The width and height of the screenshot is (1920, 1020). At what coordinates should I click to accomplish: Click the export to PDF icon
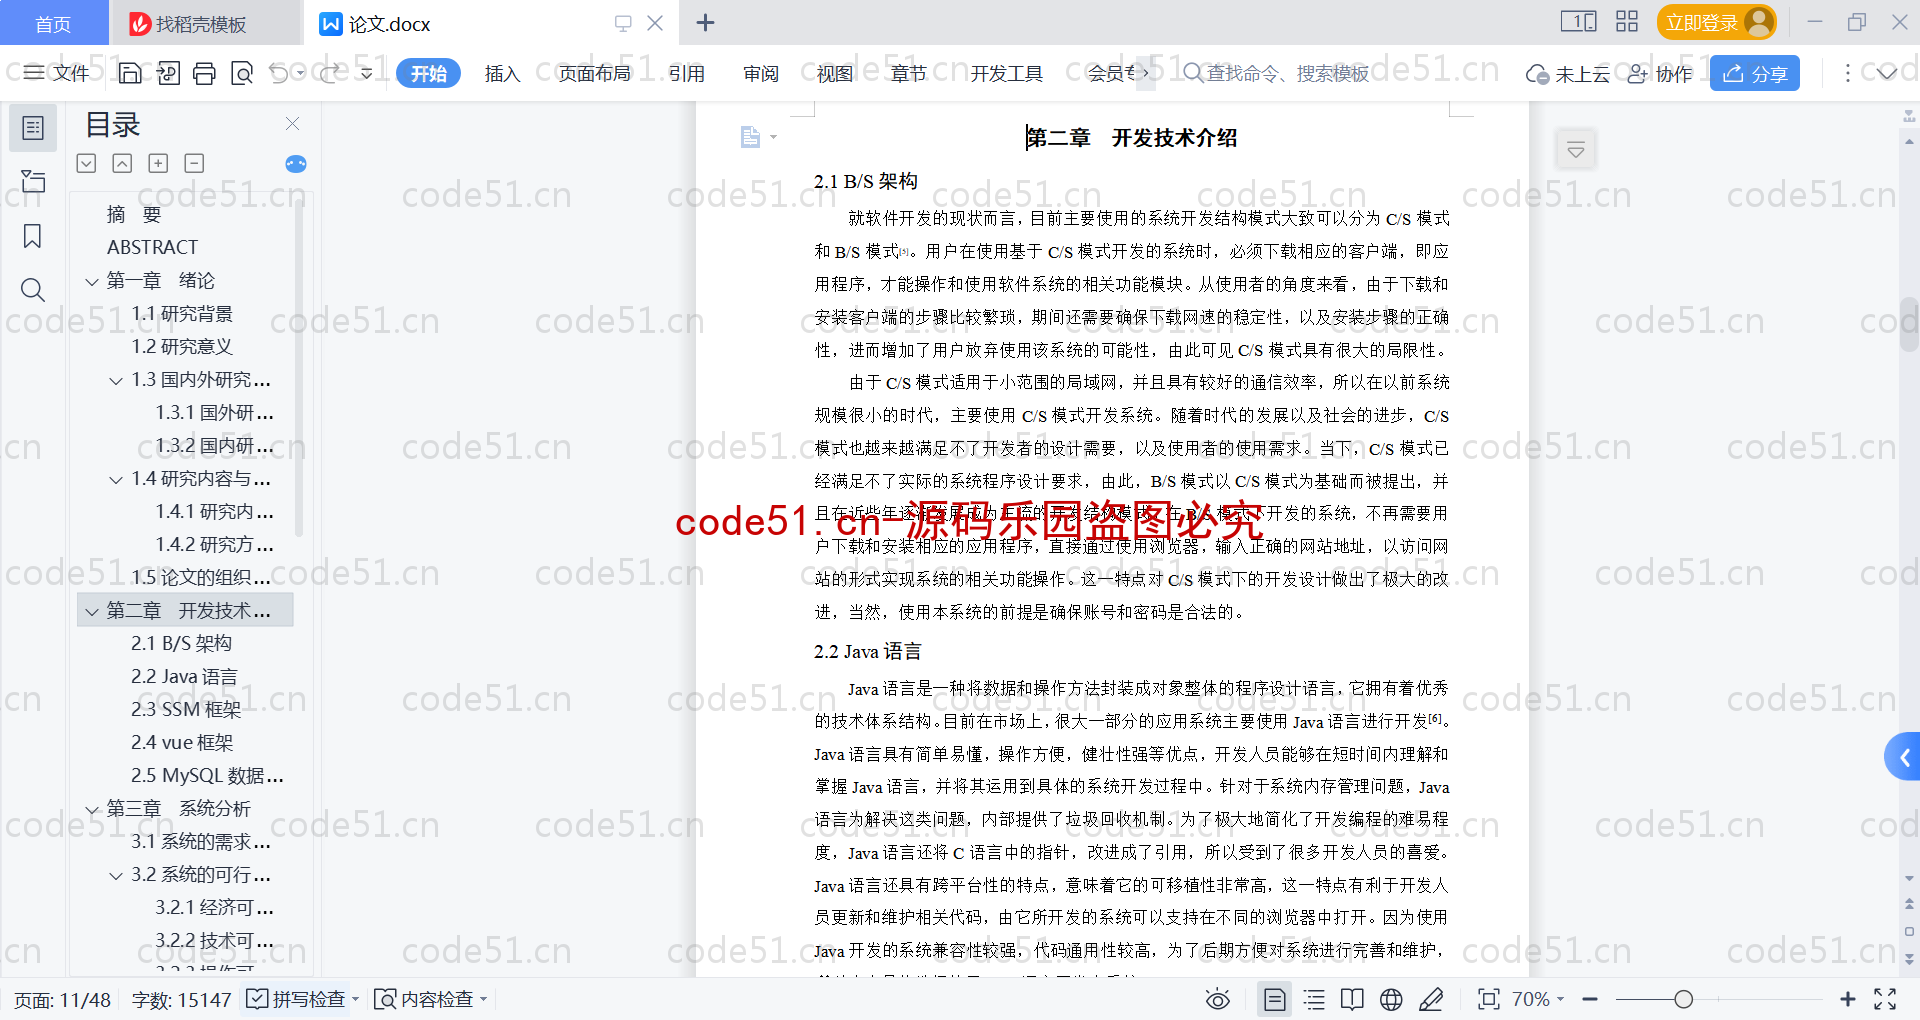[x=168, y=73]
